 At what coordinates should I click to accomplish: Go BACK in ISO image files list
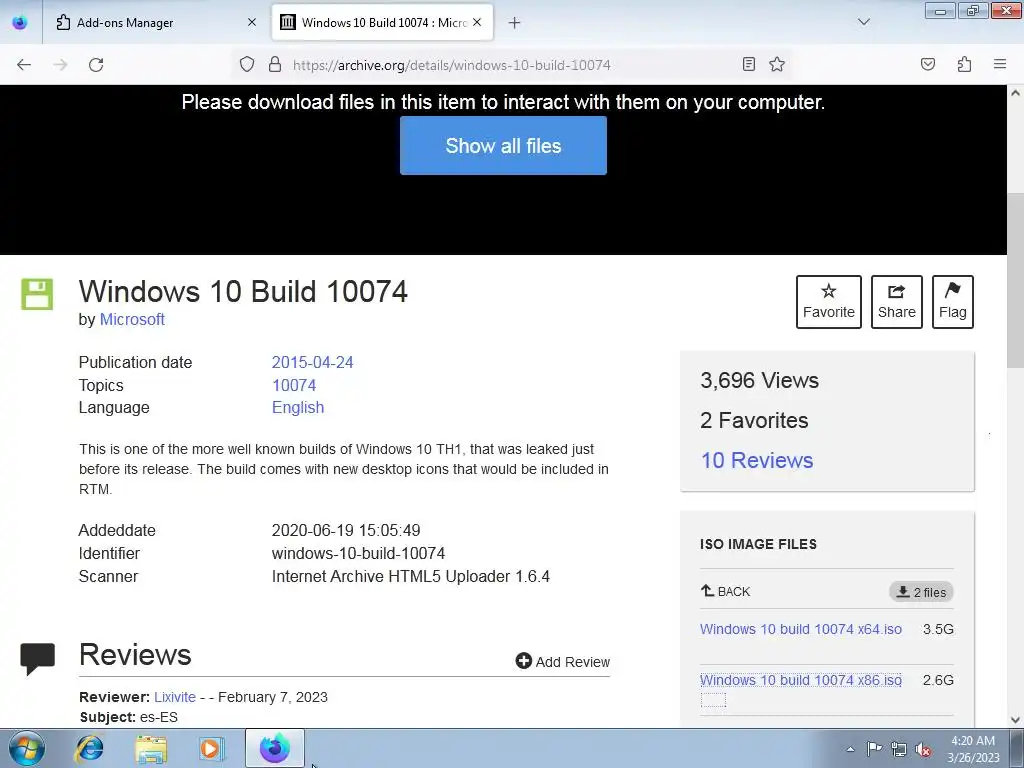pyautogui.click(x=726, y=592)
